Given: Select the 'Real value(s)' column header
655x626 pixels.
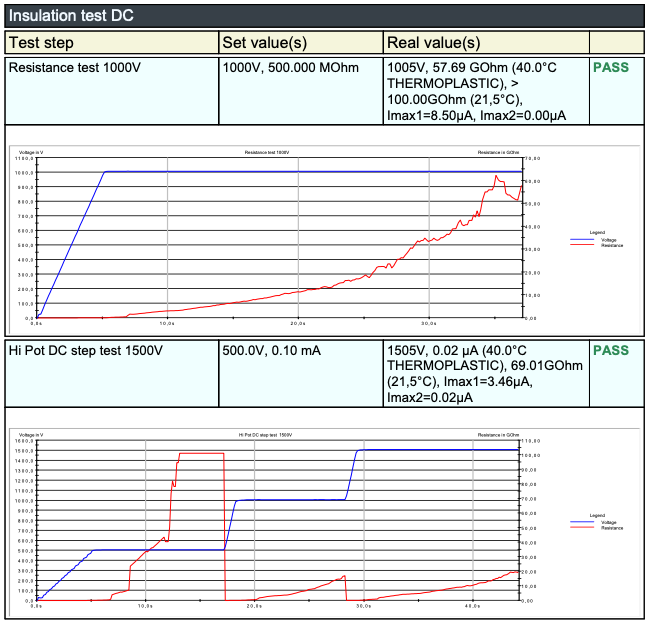Looking at the screenshot, I should pyautogui.click(x=433, y=43).
